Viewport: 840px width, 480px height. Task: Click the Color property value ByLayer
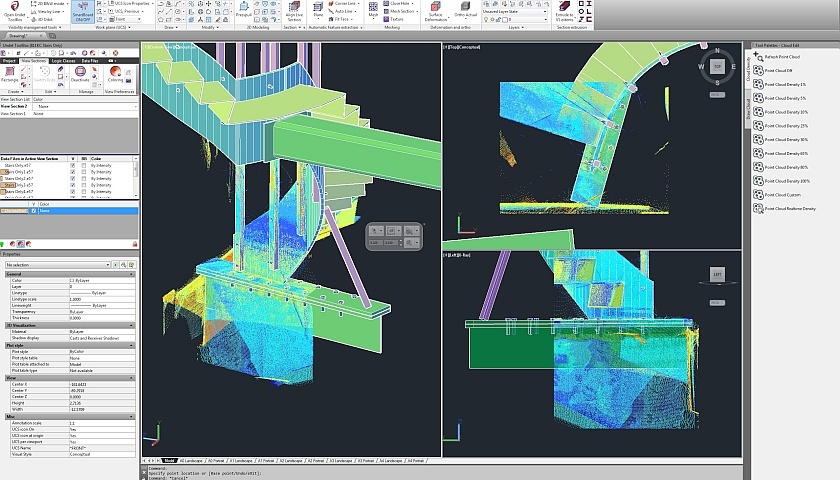click(x=102, y=280)
